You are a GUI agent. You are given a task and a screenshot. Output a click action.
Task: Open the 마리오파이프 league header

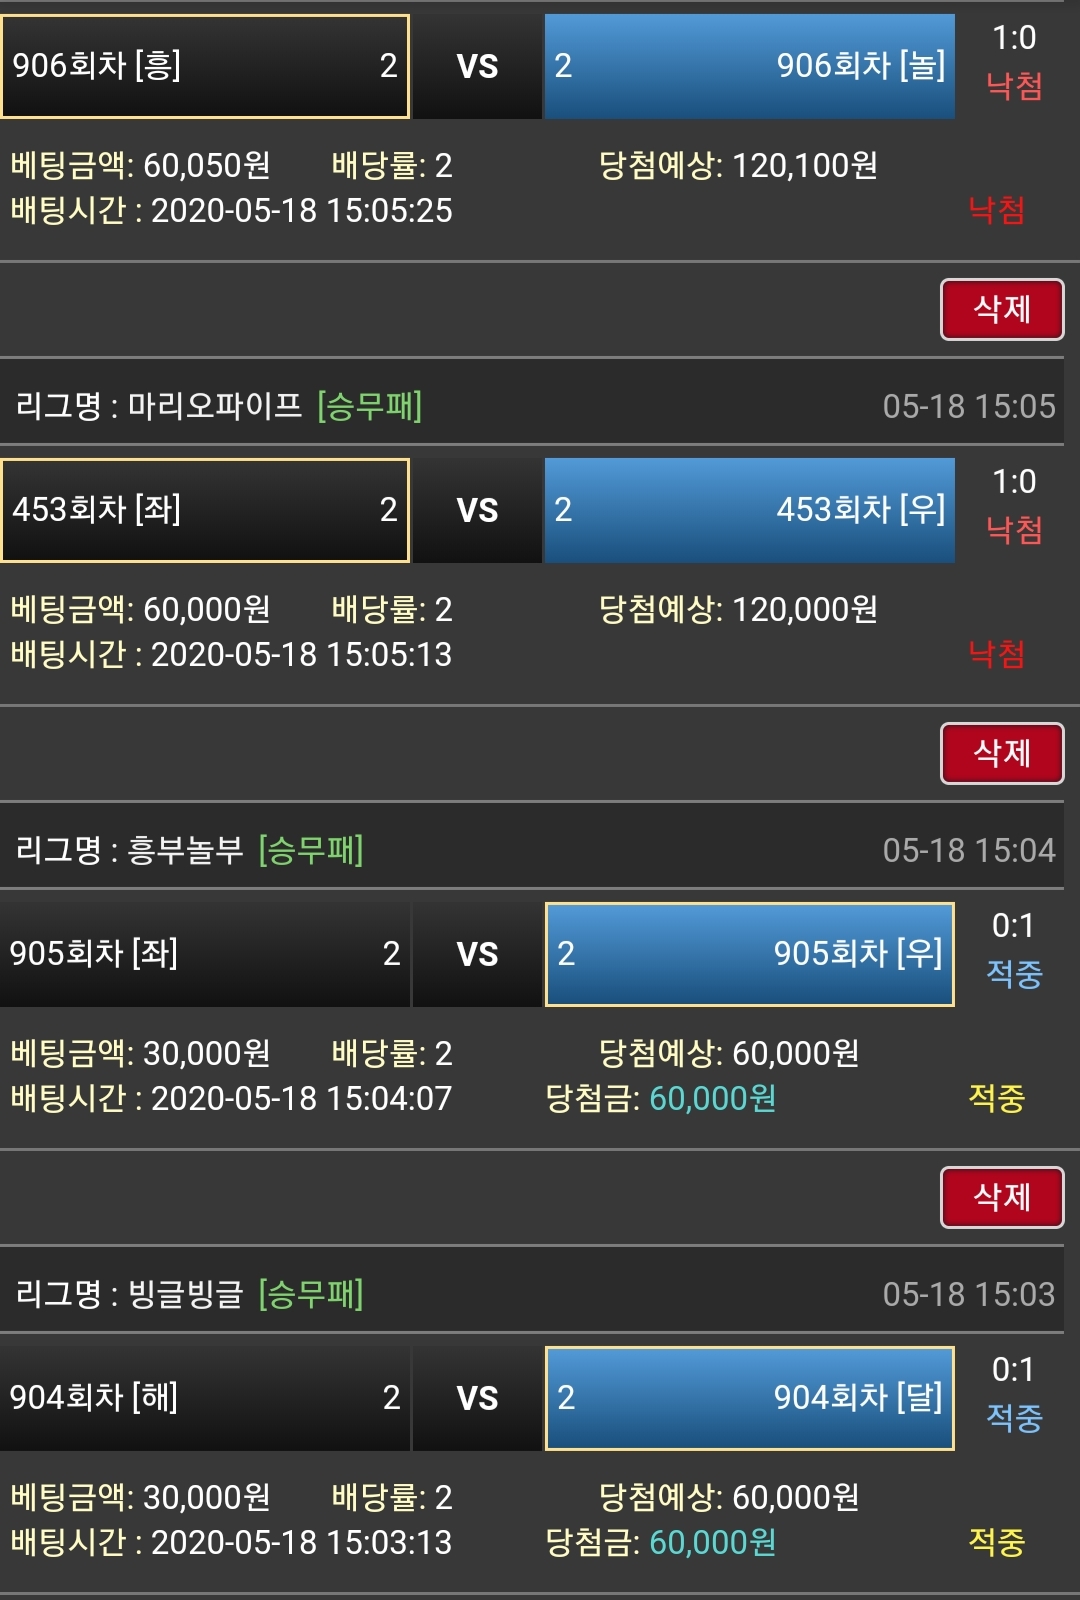(x=214, y=406)
